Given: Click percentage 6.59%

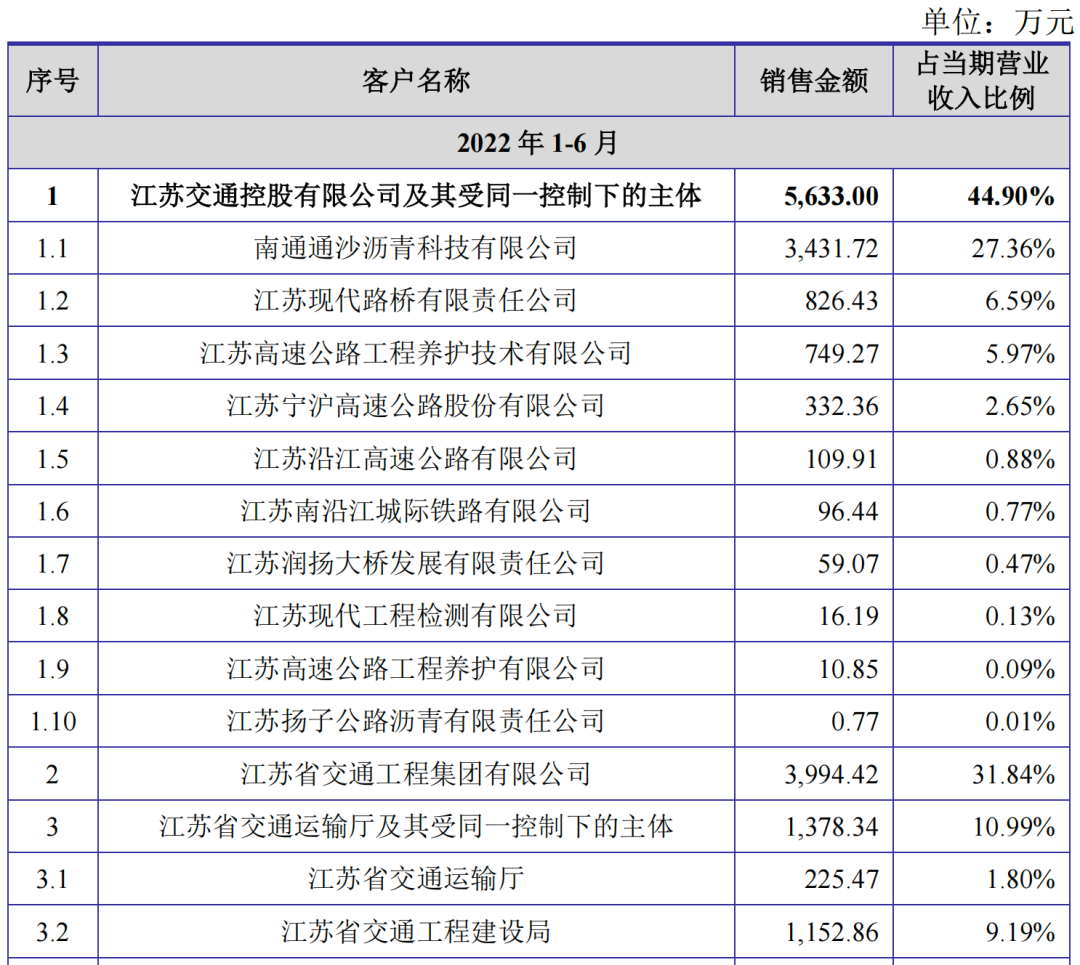Looking at the screenshot, I should (x=1020, y=301).
